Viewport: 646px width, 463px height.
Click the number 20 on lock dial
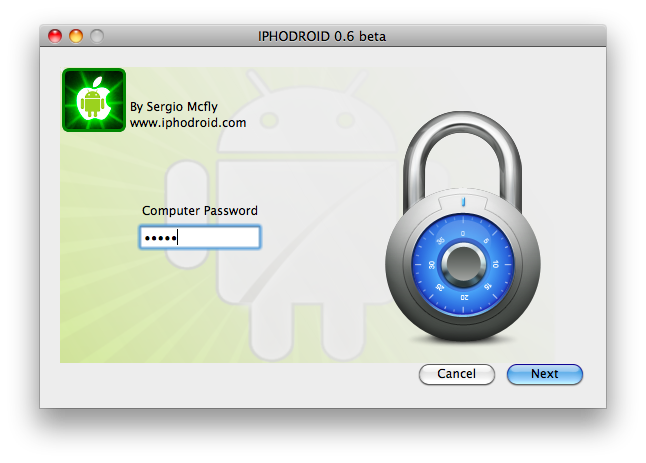click(x=464, y=297)
